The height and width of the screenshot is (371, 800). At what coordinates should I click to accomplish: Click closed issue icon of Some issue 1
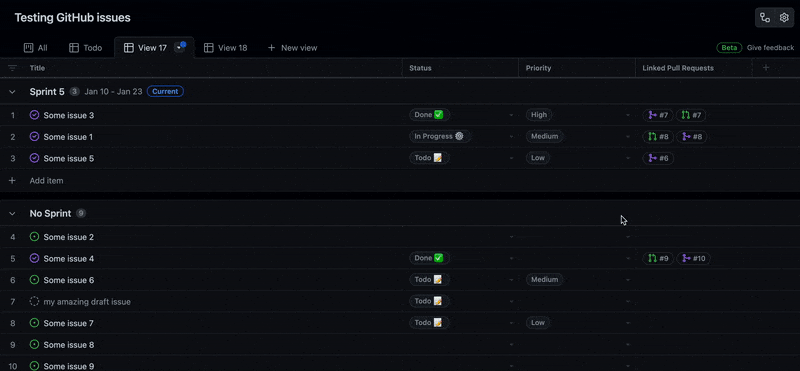click(34, 137)
